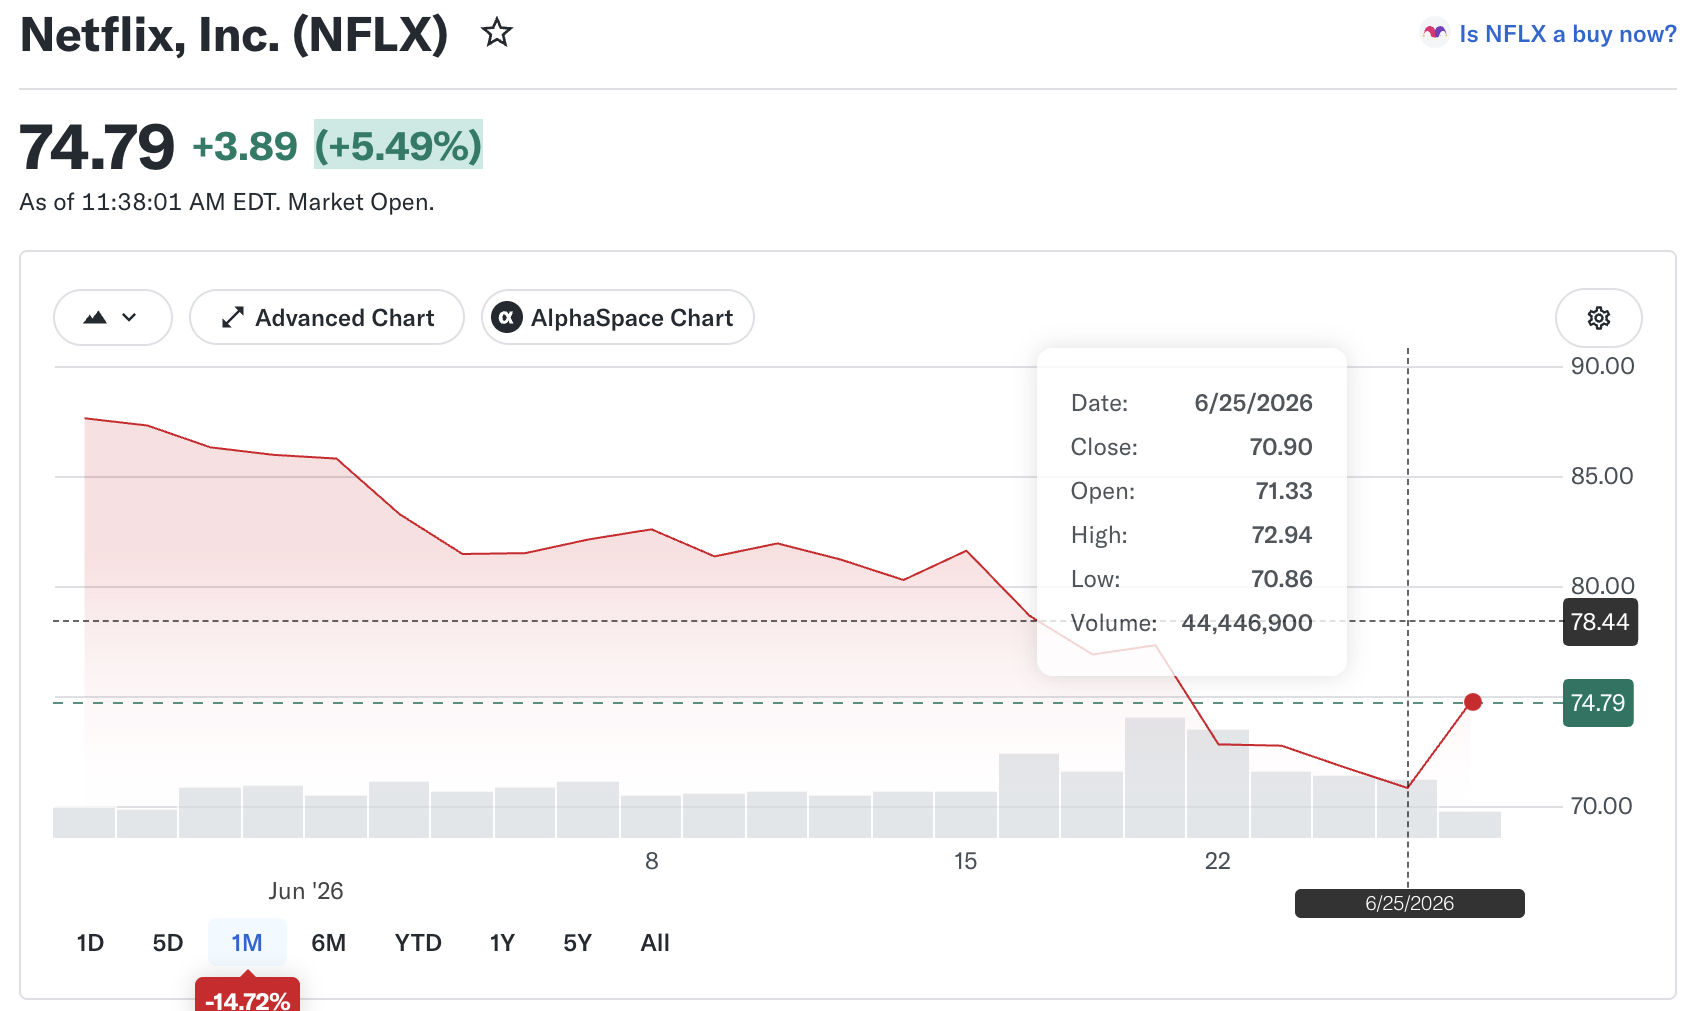Click the Close value 70.90 in tooltip
This screenshot has height=1011, width=1695.
(1281, 447)
